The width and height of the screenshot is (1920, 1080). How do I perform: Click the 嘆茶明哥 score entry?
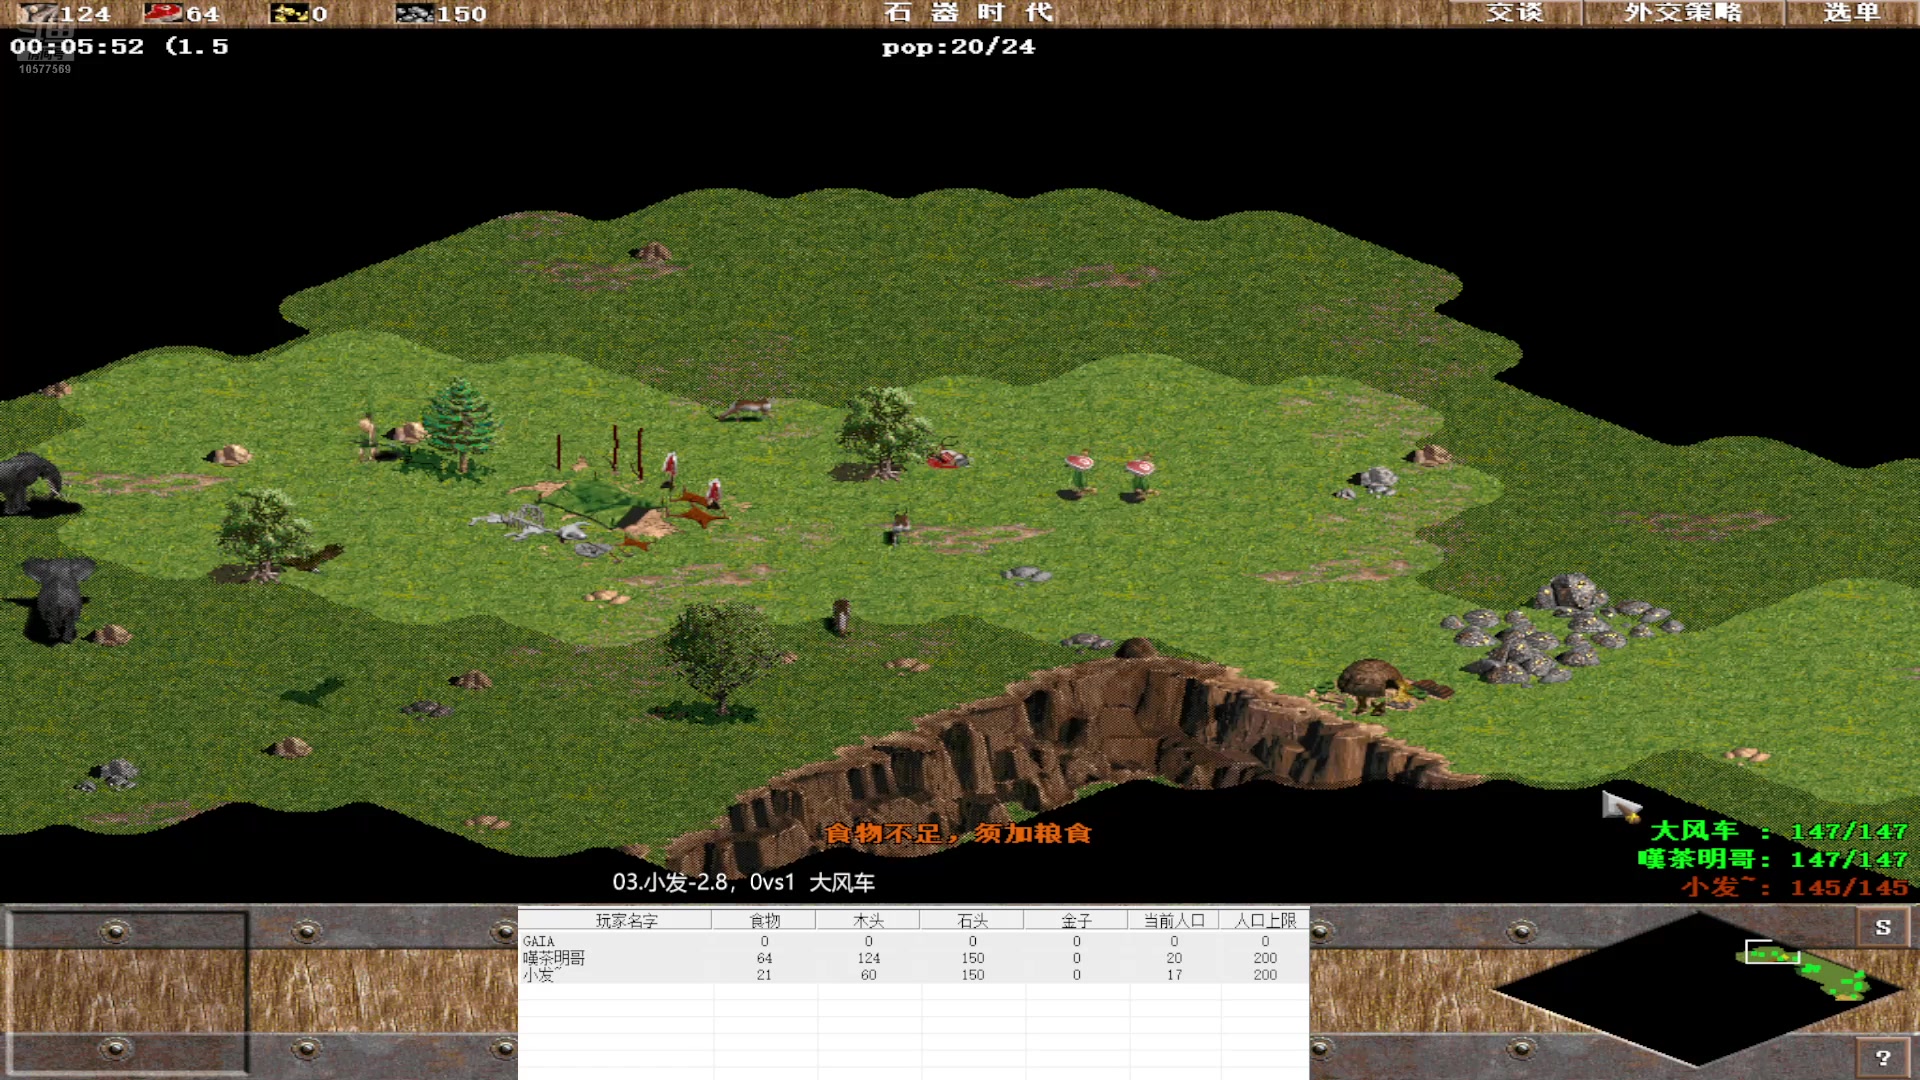[1773, 859]
